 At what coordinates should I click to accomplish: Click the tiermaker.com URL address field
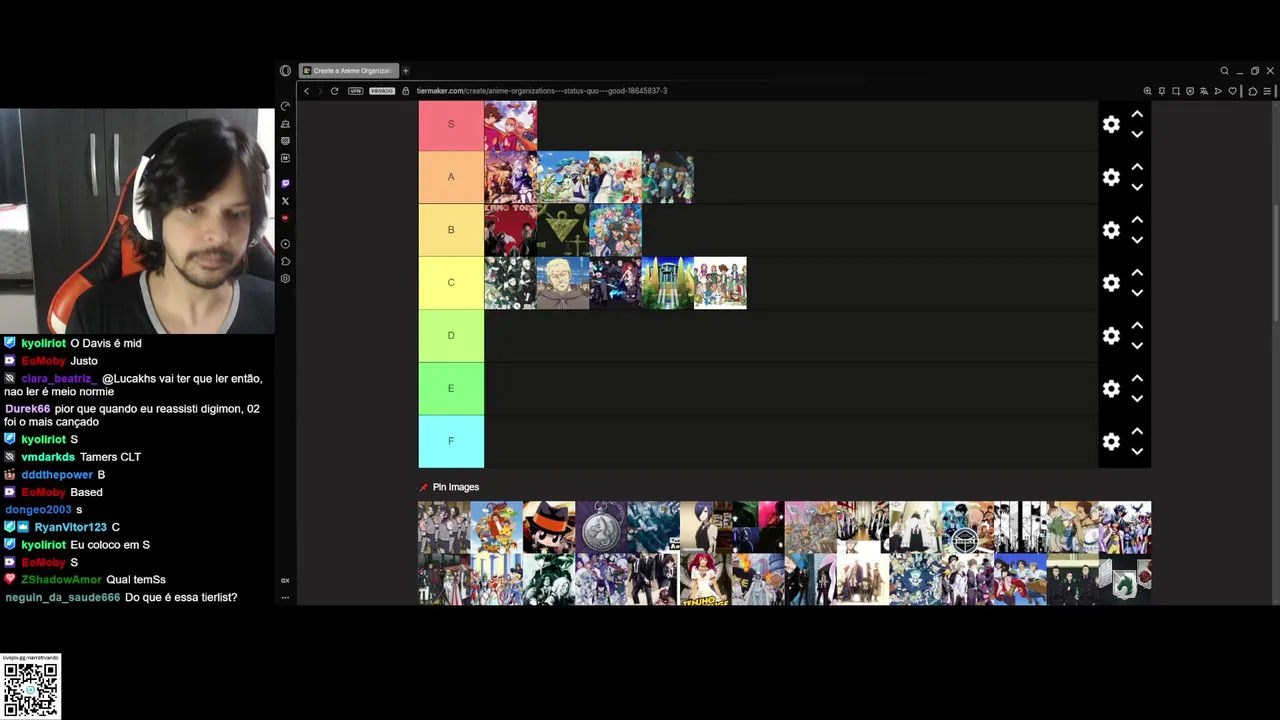pyautogui.click(x=541, y=91)
